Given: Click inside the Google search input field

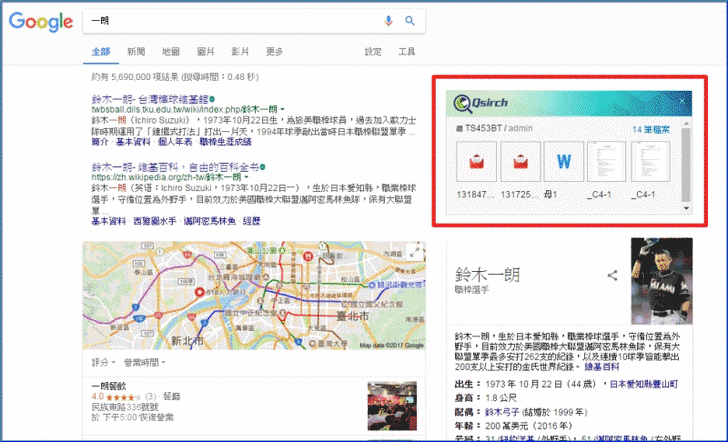Looking at the screenshot, I should click(230, 21).
